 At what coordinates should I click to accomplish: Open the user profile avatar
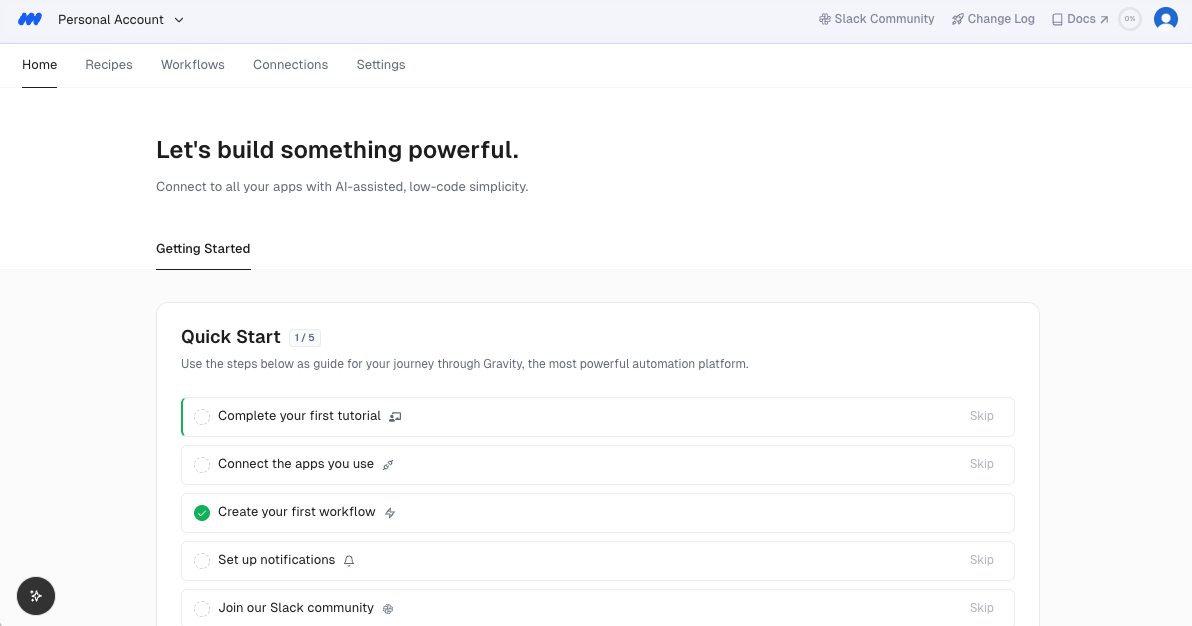coord(1165,19)
